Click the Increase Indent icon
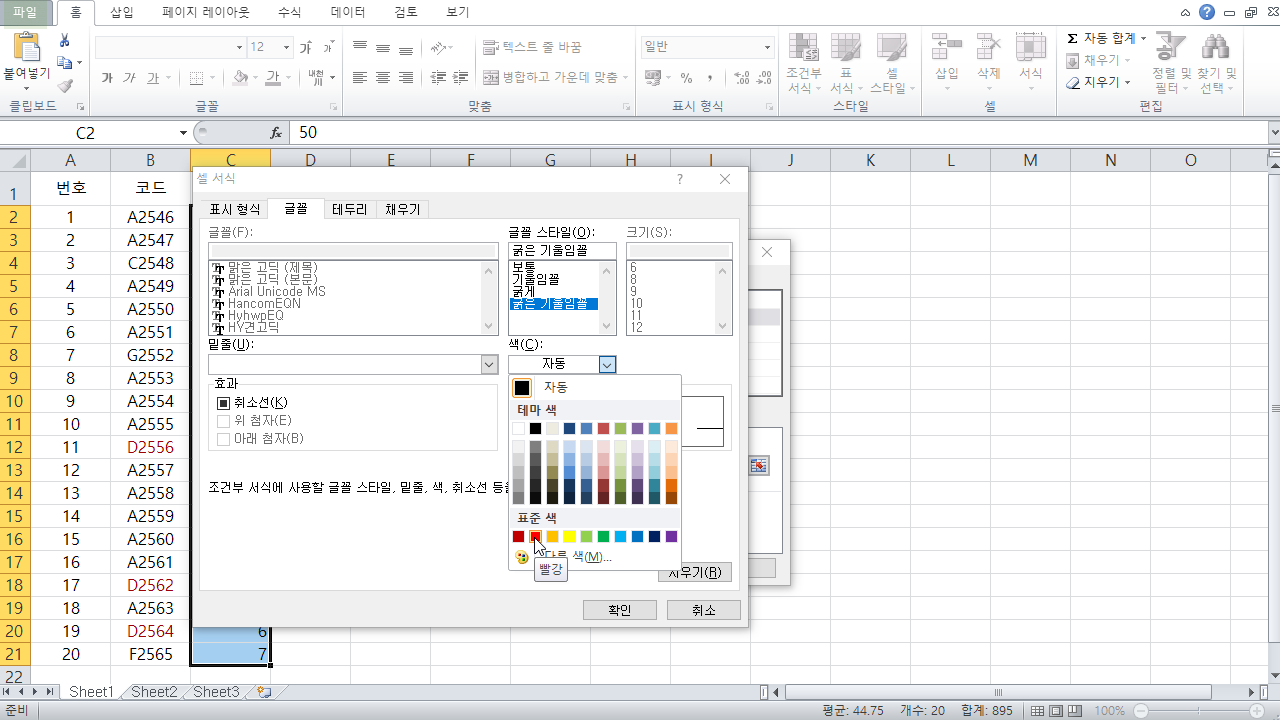The image size is (1280, 720). 461,78
